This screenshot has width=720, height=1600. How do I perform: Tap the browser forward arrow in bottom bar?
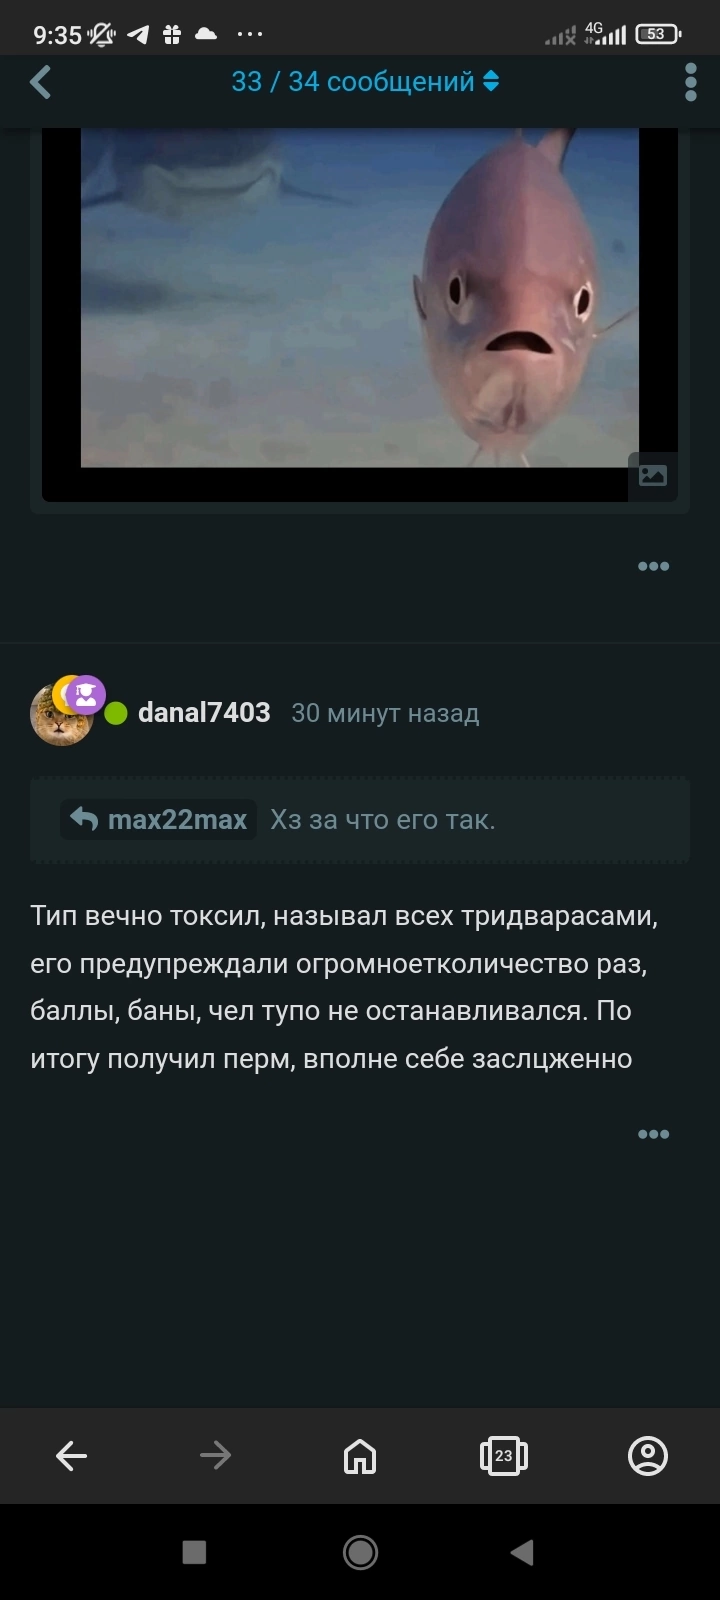[x=216, y=1456]
